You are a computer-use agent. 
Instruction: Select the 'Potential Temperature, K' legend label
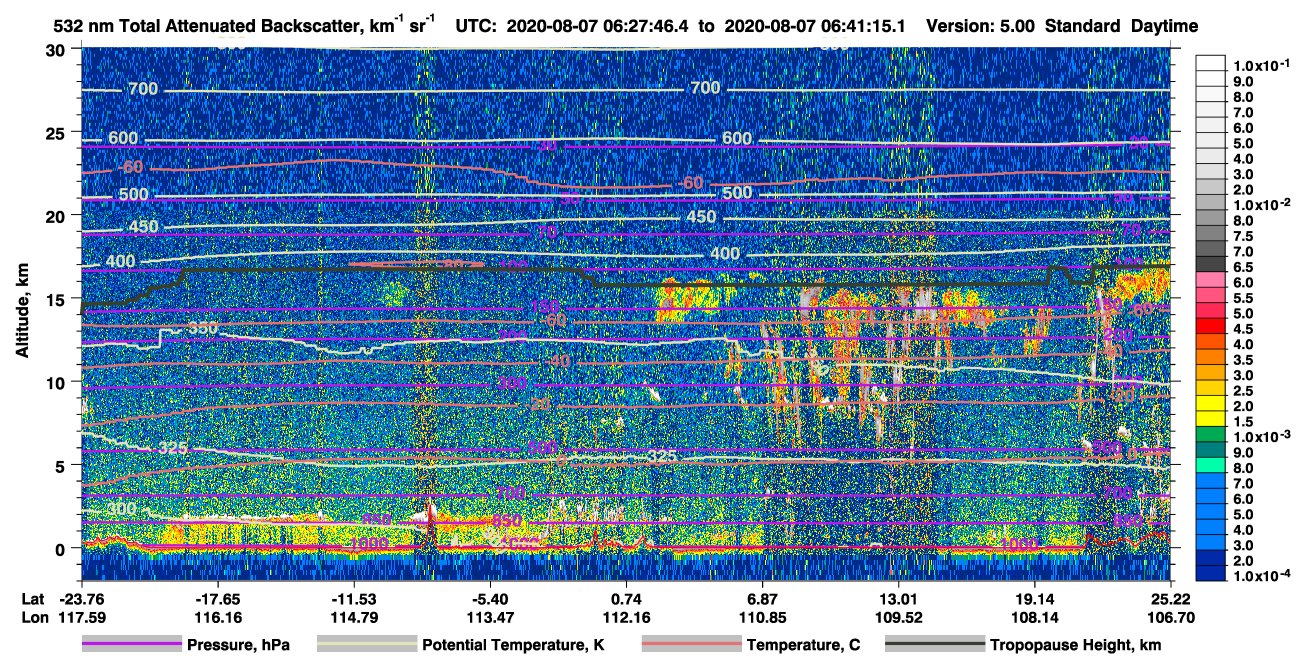(x=513, y=645)
